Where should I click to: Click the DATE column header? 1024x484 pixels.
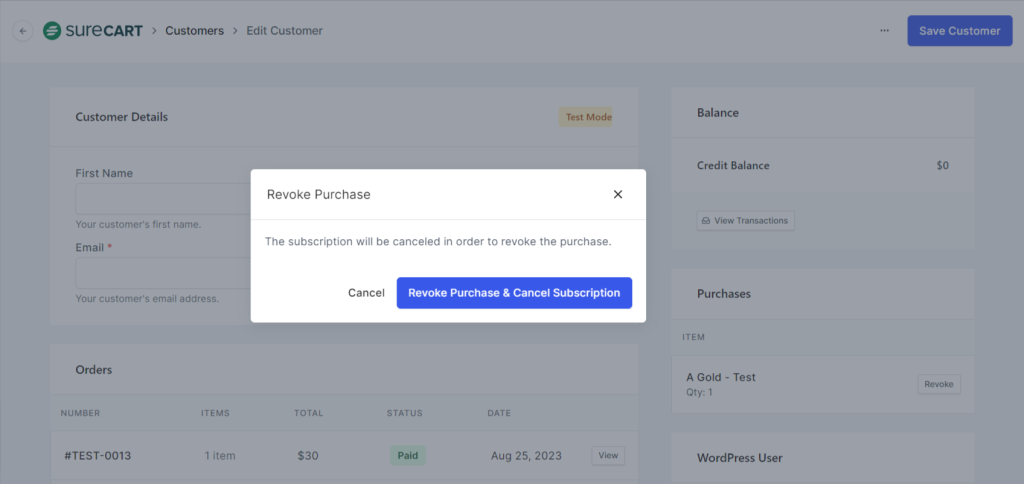[499, 413]
